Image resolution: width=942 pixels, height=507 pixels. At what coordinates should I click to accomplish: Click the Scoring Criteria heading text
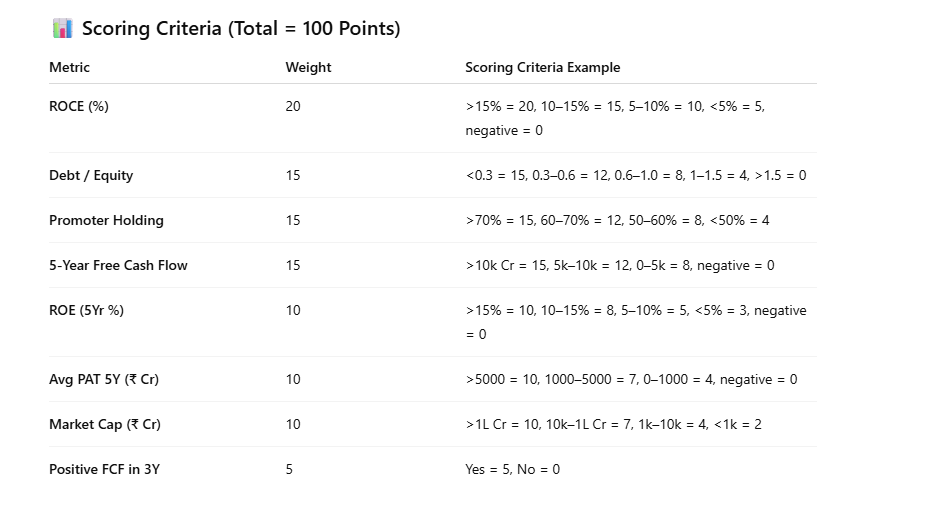pos(241,28)
